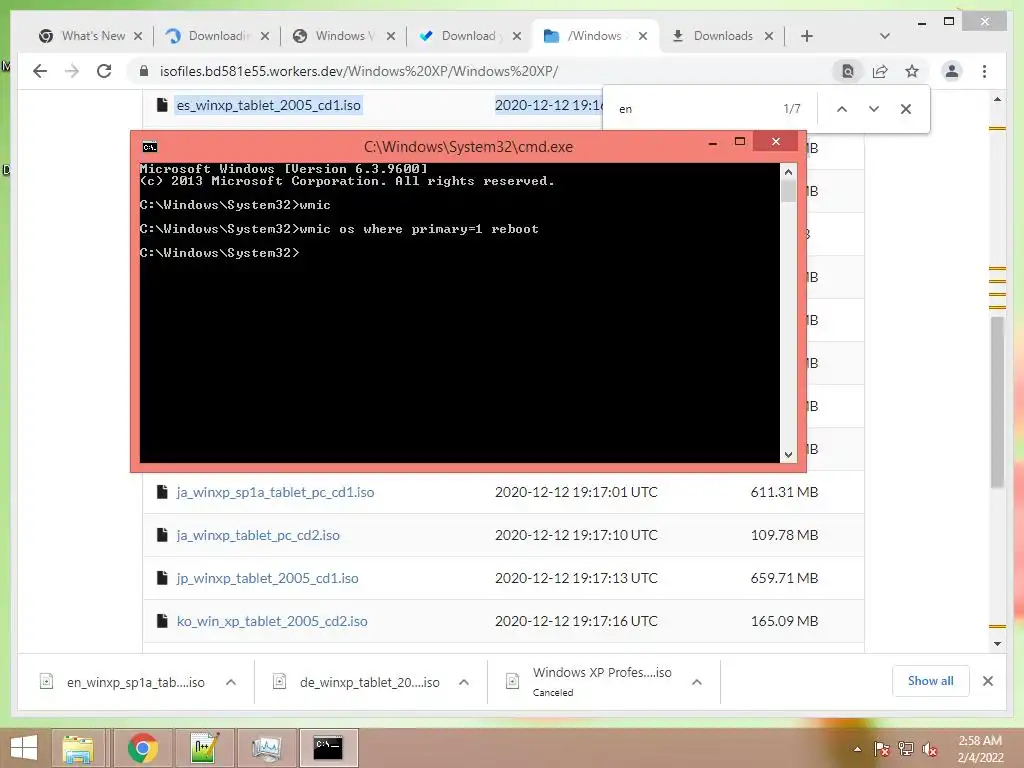
Task: Click Action Center flag tray icon
Action: [x=882, y=749]
